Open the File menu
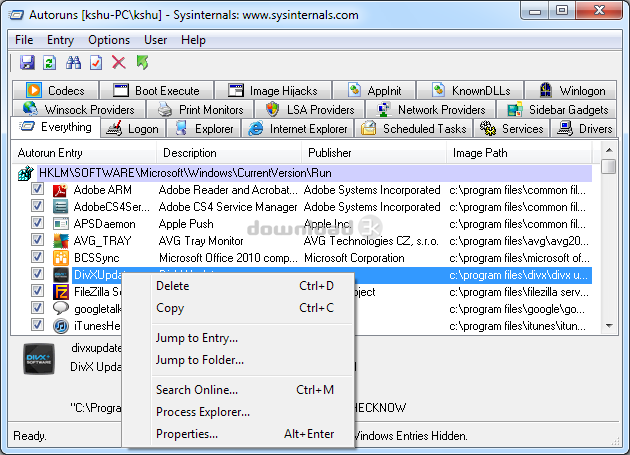Screen dimensions: 630x455 pyautogui.click(x=24, y=40)
